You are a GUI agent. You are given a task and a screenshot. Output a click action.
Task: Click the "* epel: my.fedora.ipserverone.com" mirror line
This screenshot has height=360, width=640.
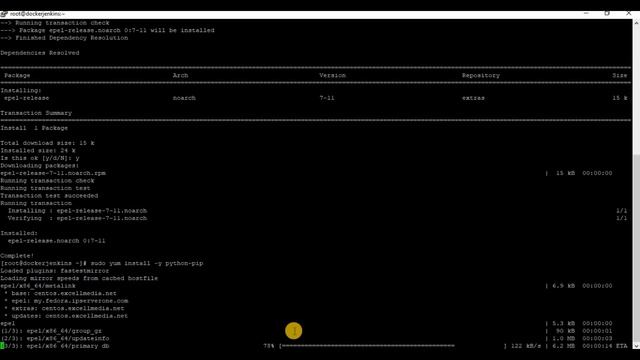coord(66,301)
